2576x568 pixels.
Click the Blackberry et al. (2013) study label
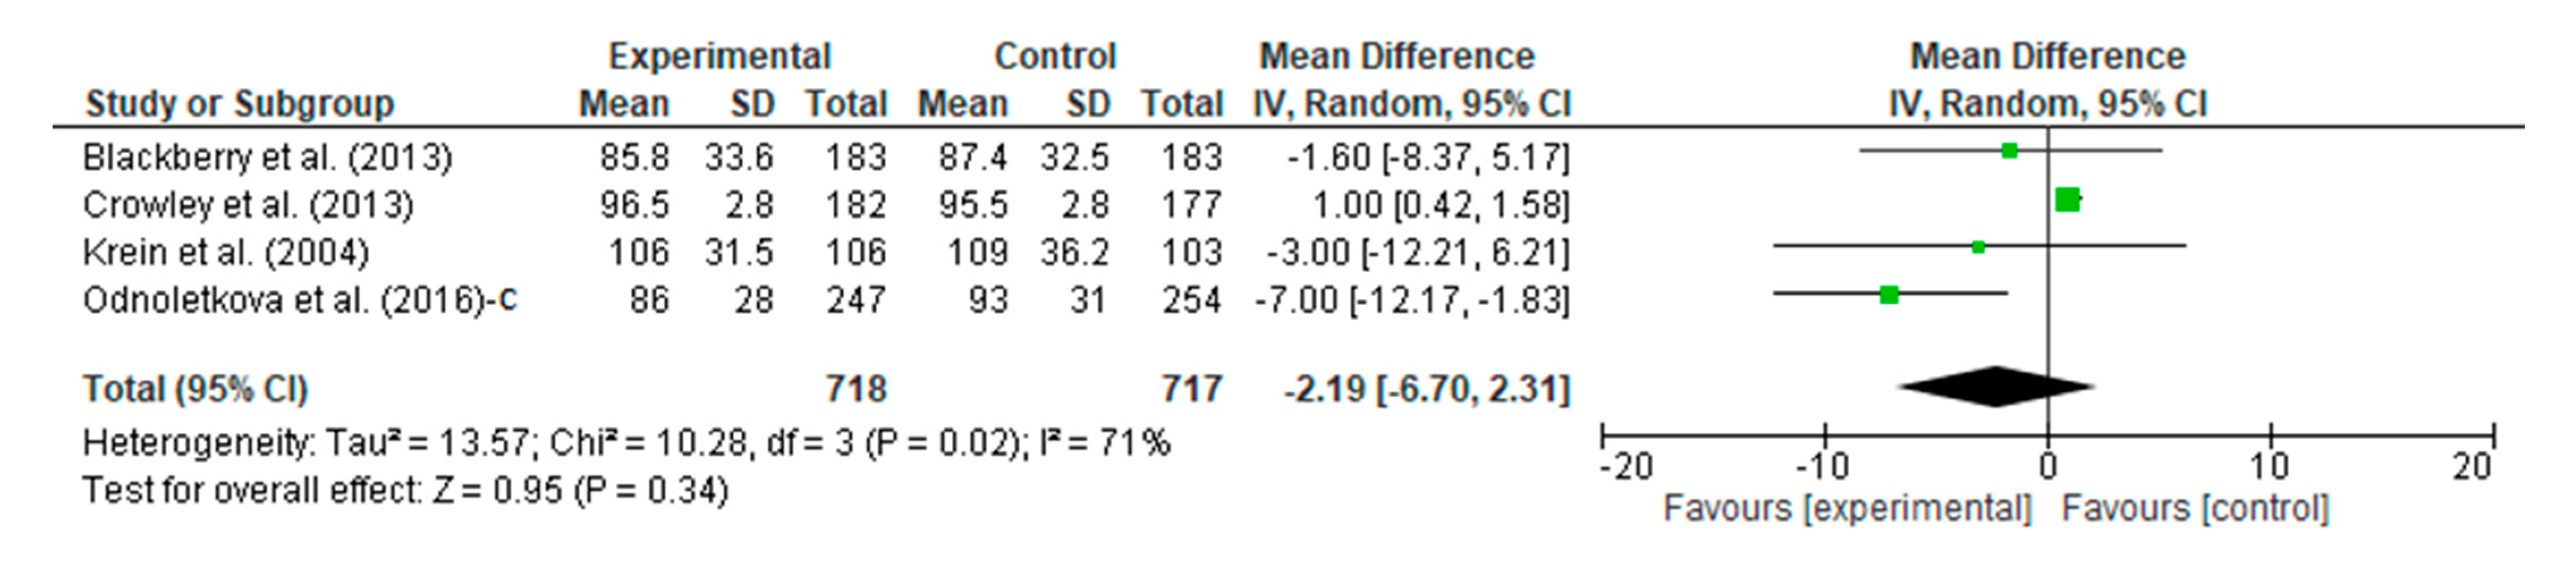[x=267, y=157]
